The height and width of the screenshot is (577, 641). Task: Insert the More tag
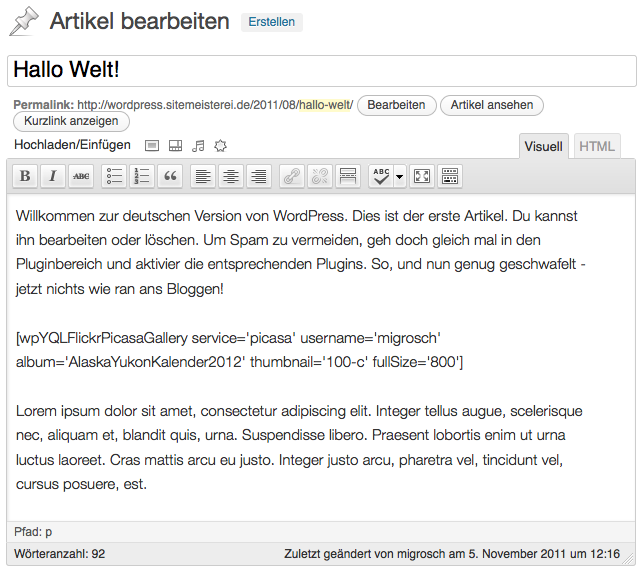point(348,176)
